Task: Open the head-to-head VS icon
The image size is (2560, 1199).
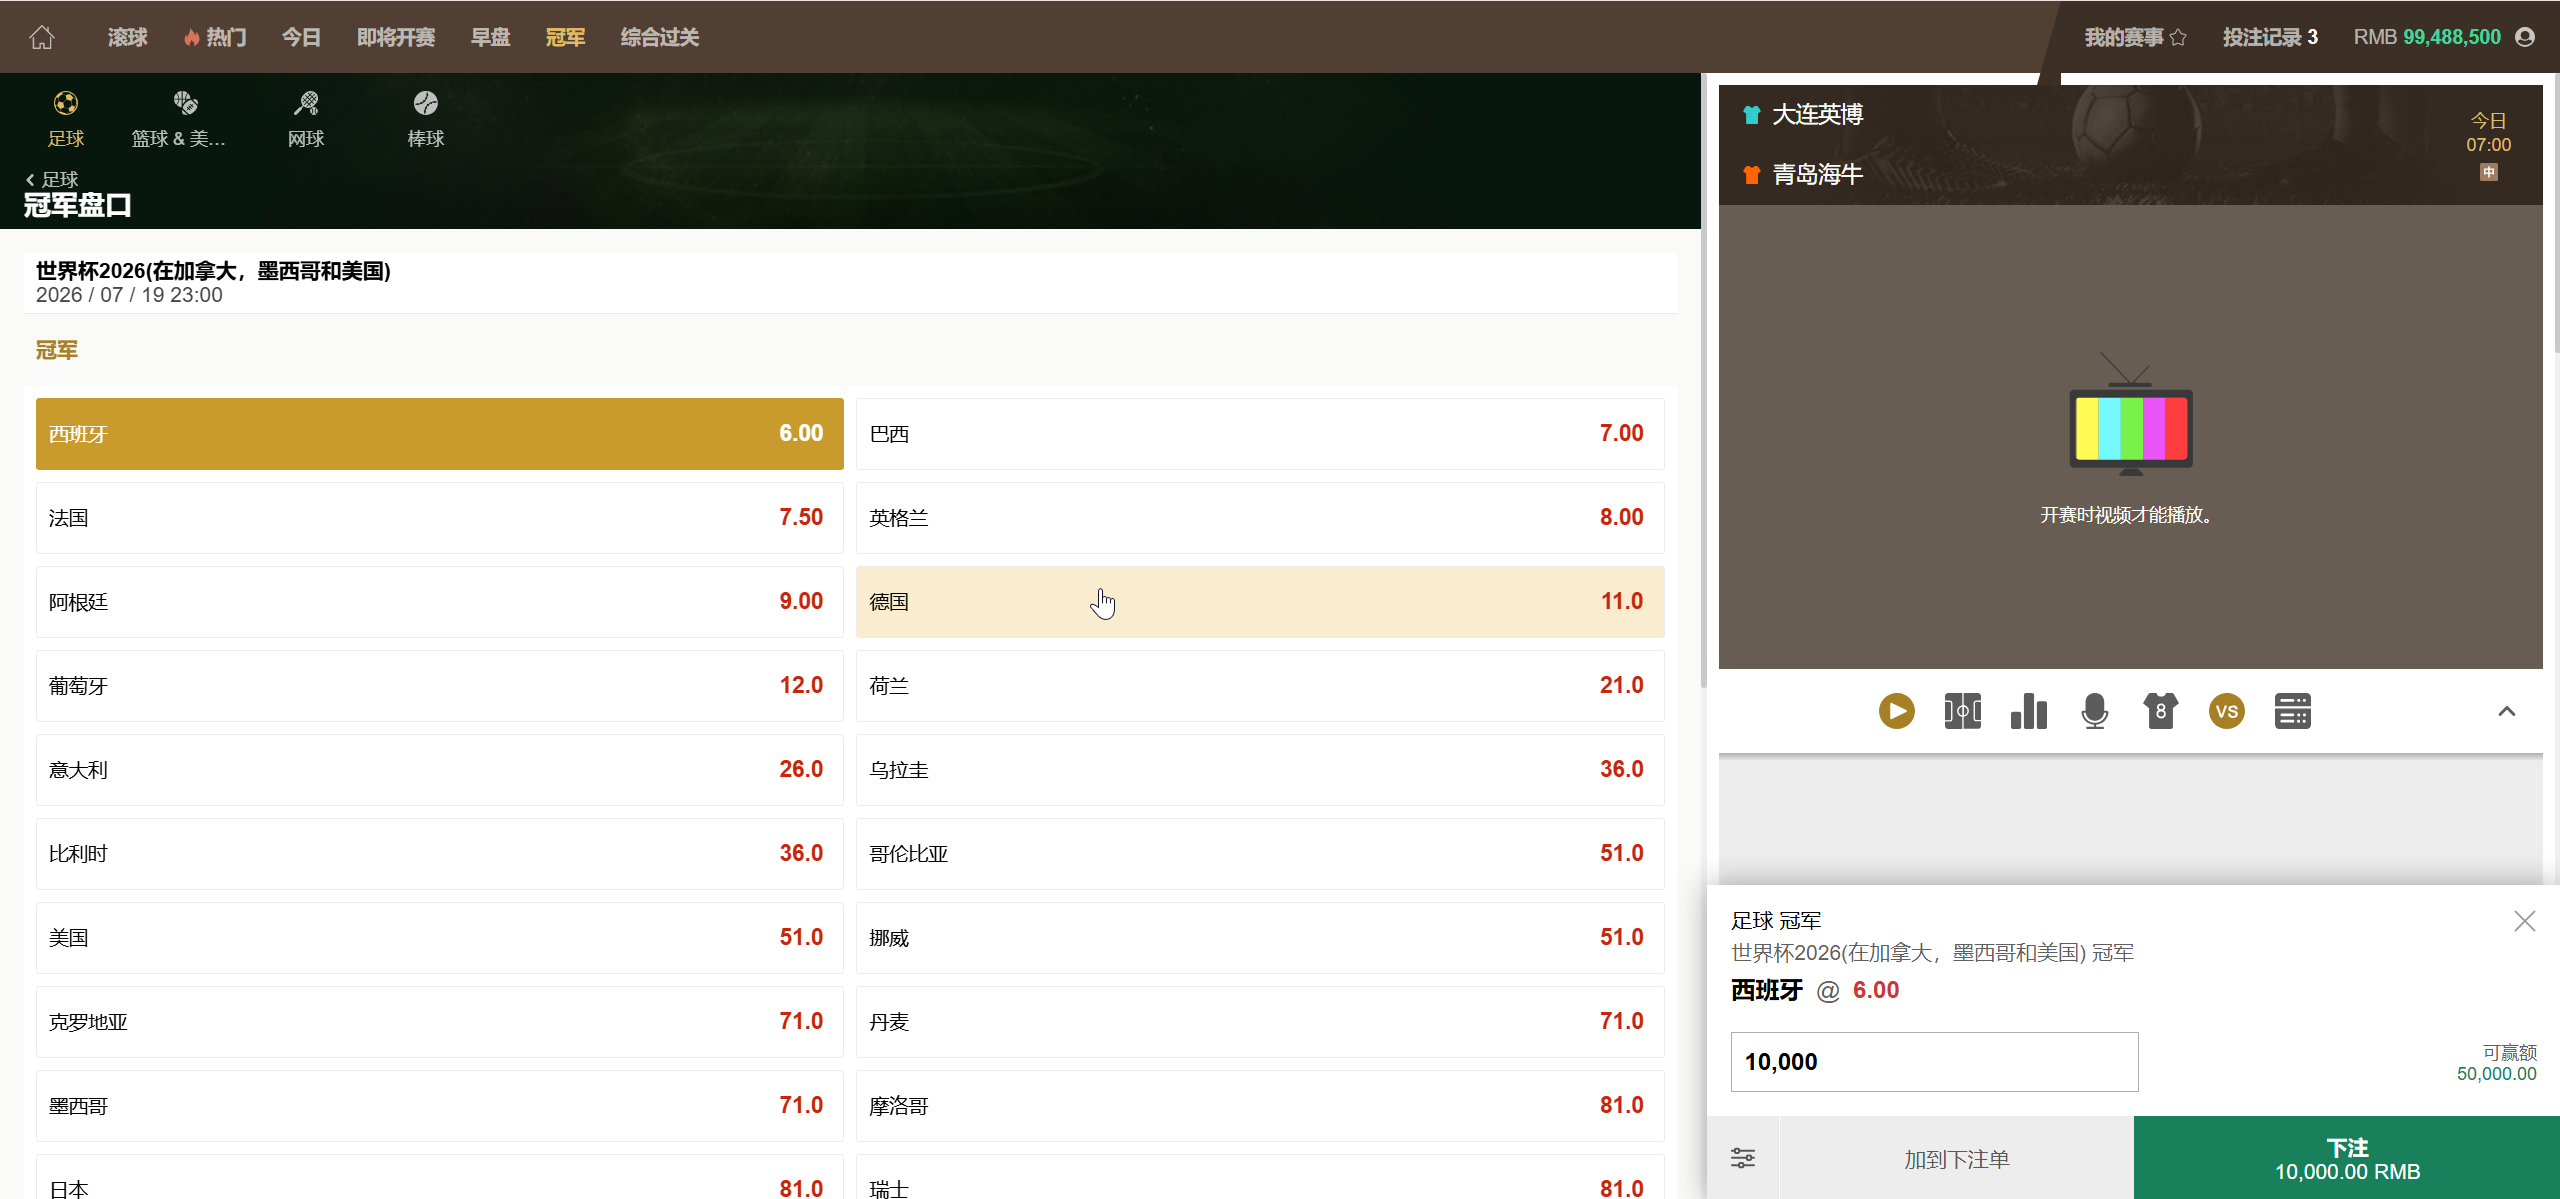Action: pyautogui.click(x=2227, y=711)
